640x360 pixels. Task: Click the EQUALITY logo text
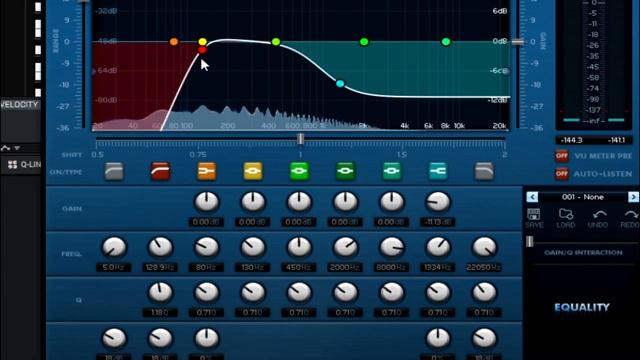point(582,307)
